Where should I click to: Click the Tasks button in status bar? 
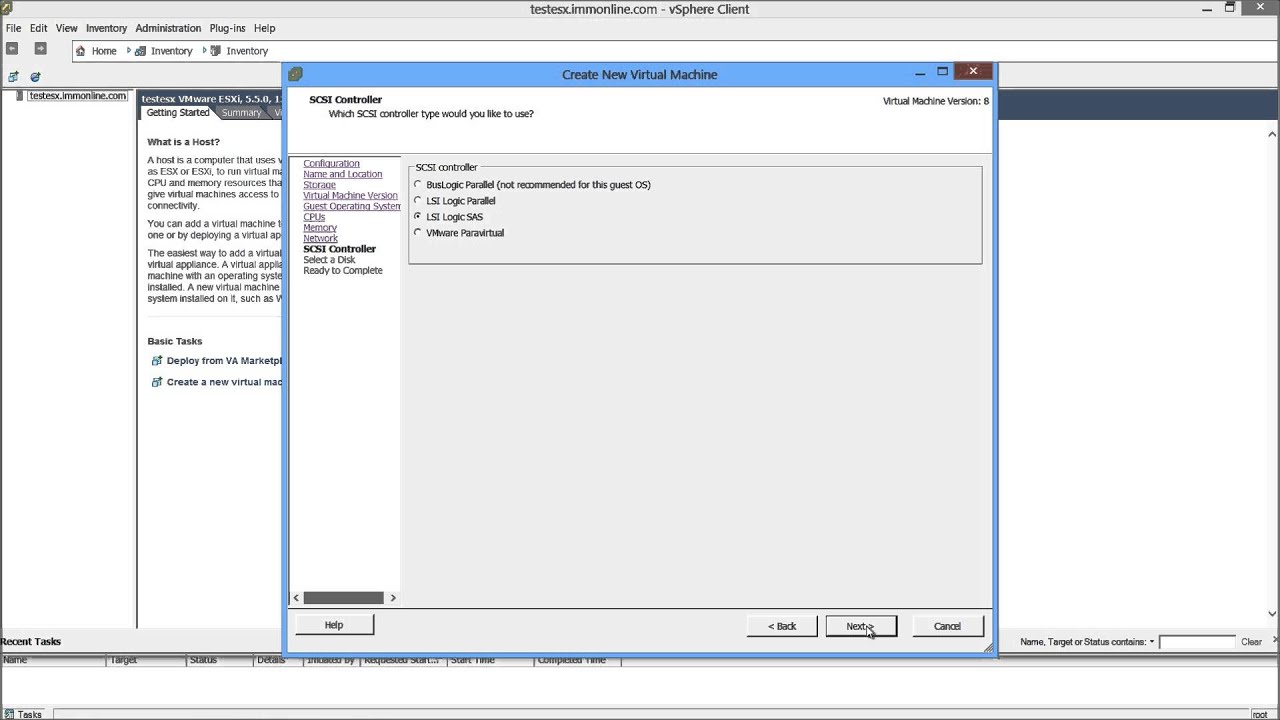click(23, 714)
